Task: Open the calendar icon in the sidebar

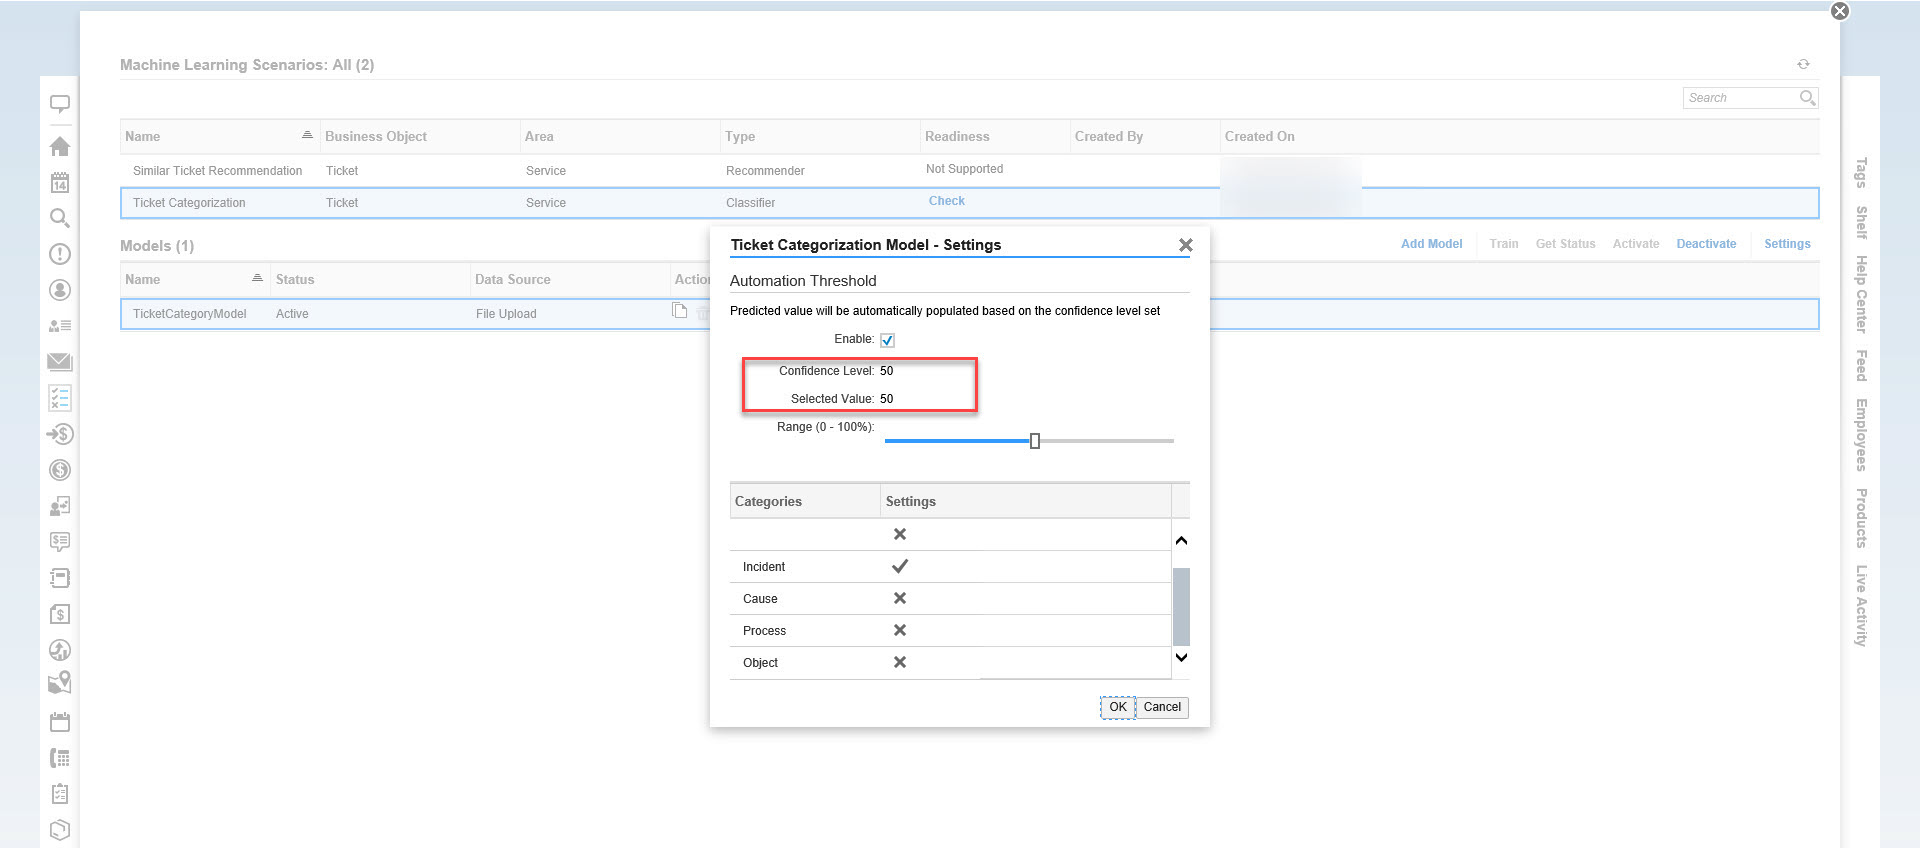Action: [60, 182]
